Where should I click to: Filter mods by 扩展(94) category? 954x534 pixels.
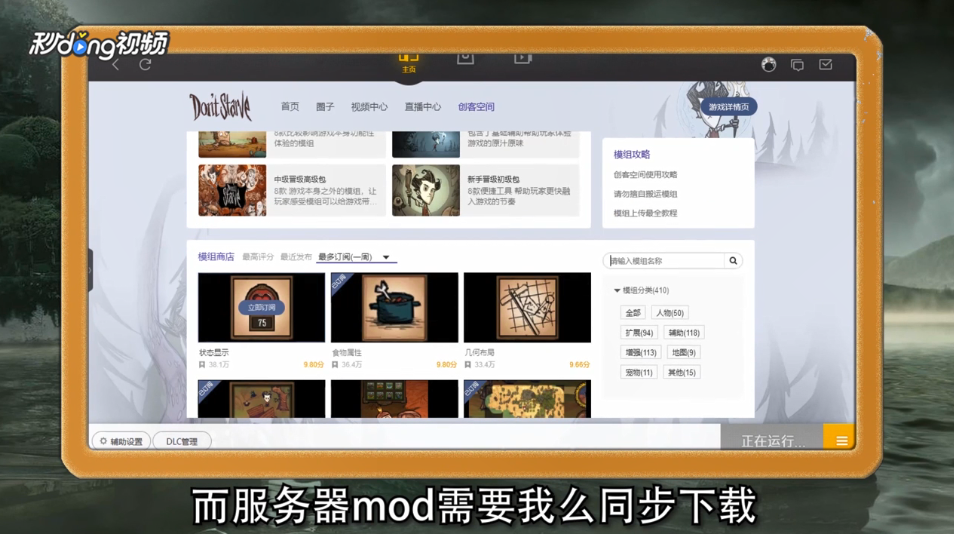(x=639, y=333)
